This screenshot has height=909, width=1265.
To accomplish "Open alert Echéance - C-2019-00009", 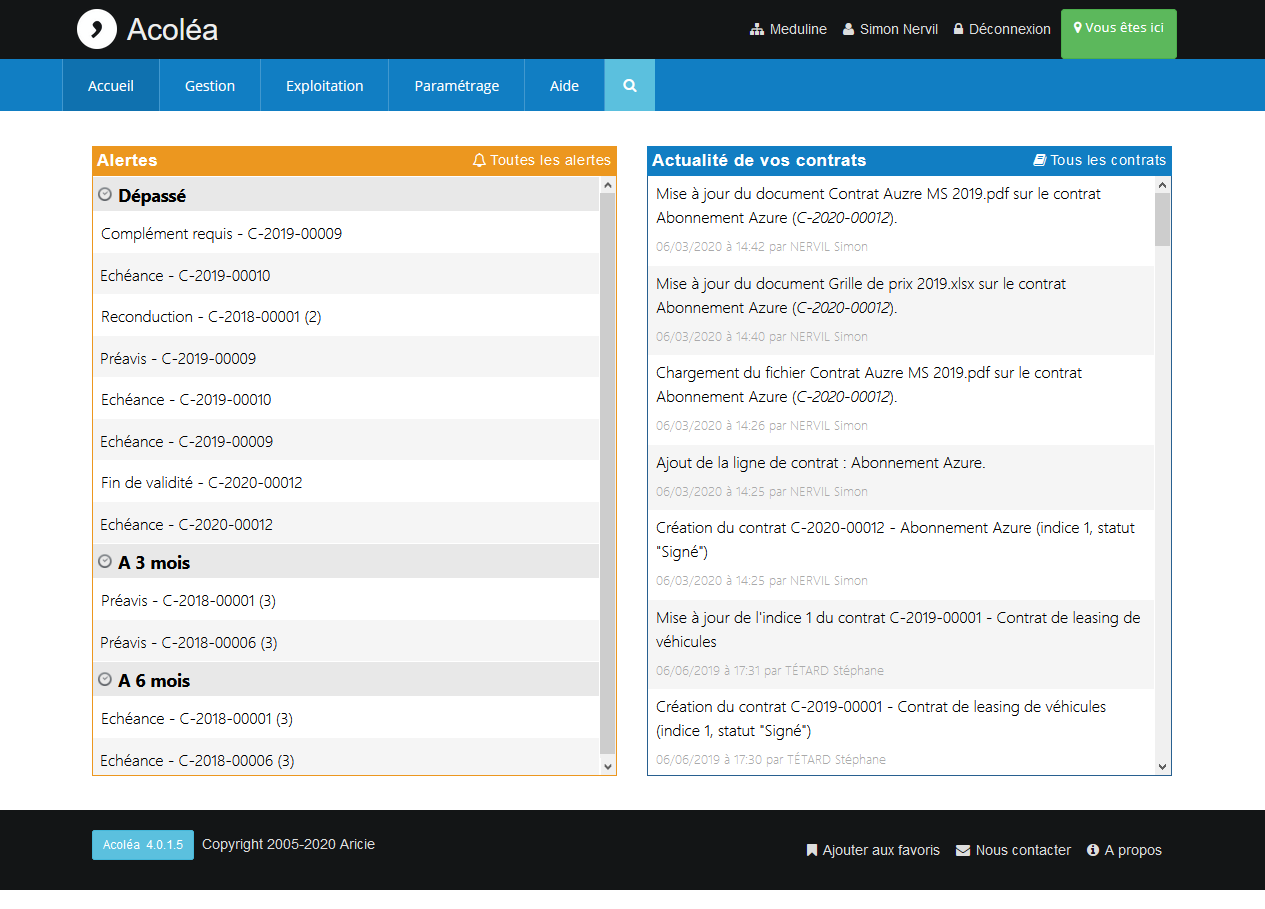I will click(x=346, y=441).
